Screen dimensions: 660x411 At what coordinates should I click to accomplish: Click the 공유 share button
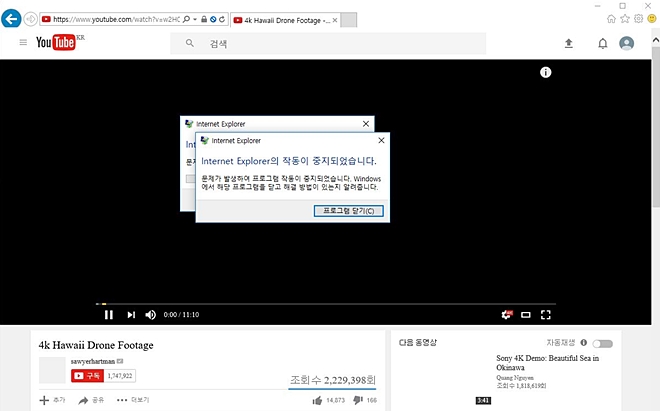91,400
